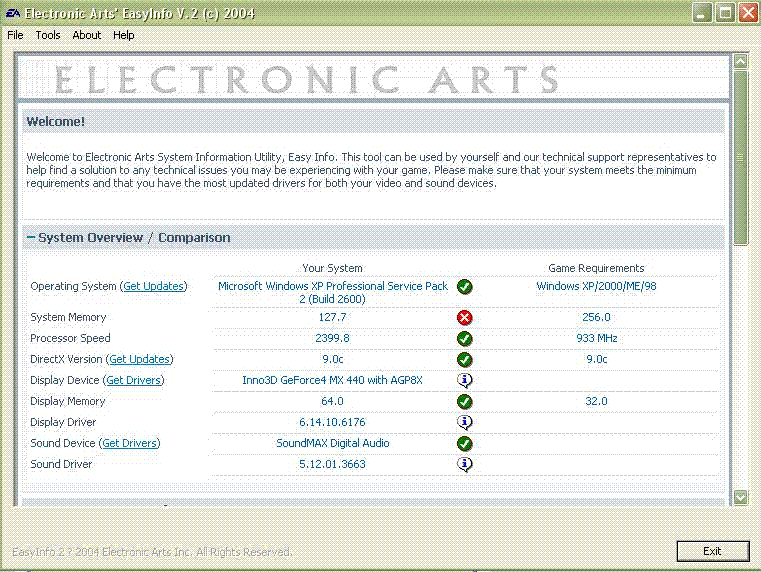Click required memory value 256.0
This screenshot has height=572, width=761.
pyautogui.click(x=596, y=317)
